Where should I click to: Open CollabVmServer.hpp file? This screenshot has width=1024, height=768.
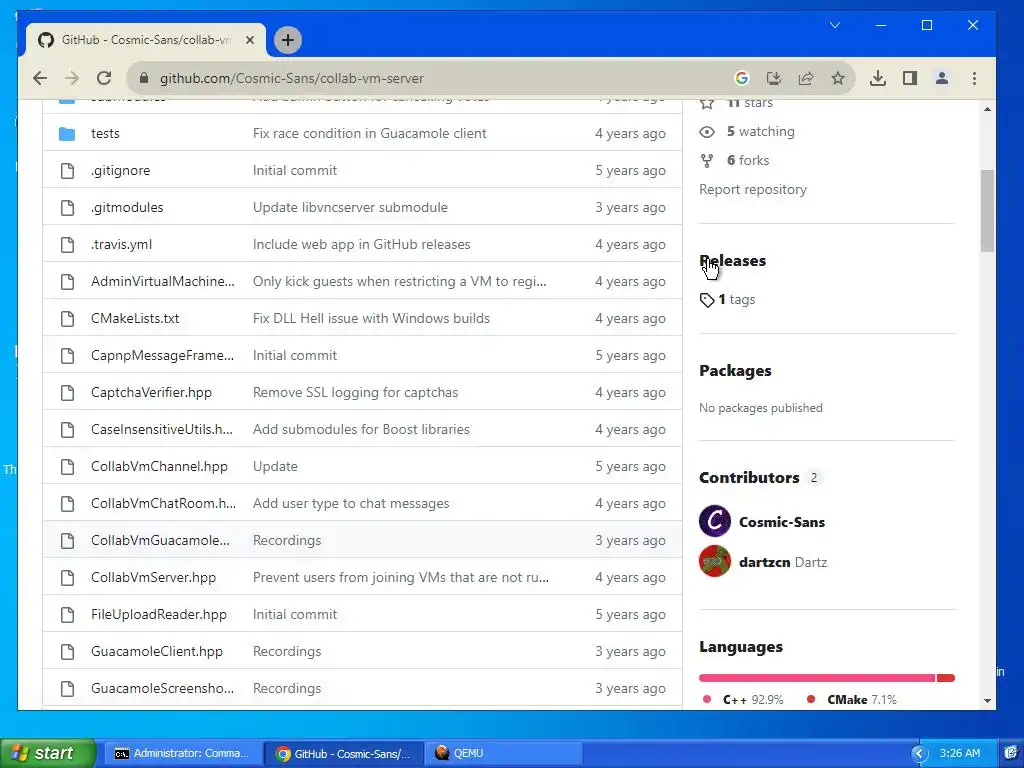[153, 577]
